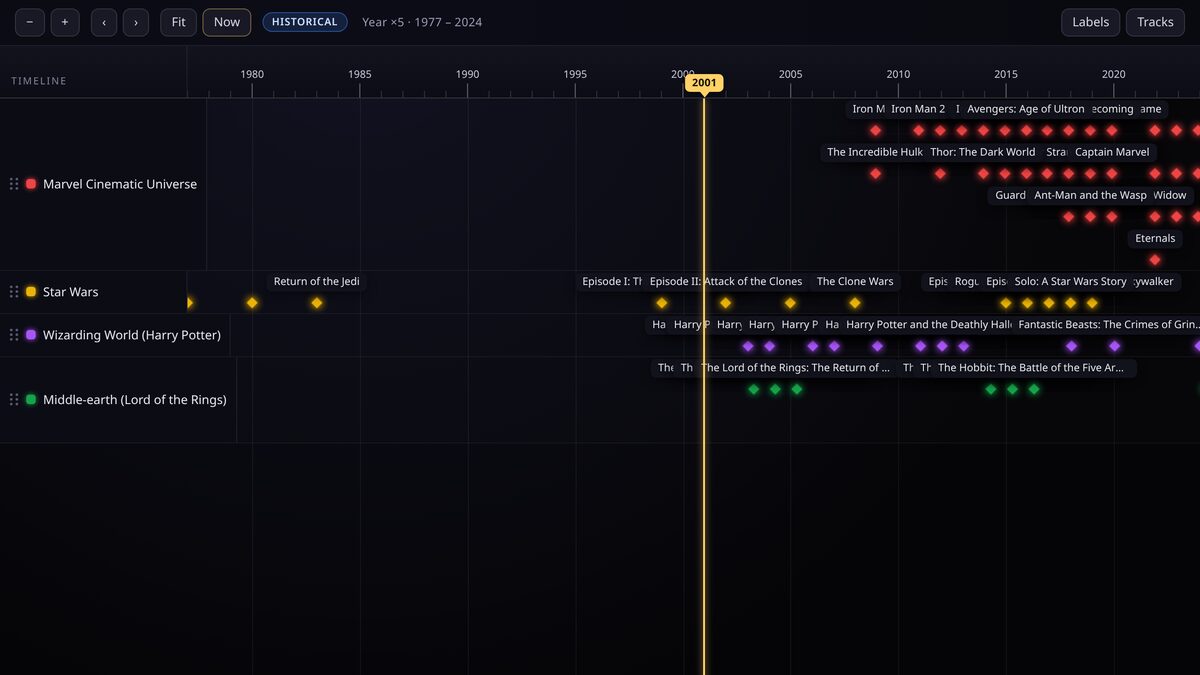Select the Marvel Cinematic Universe track label
1200x675 pixels.
pos(120,184)
